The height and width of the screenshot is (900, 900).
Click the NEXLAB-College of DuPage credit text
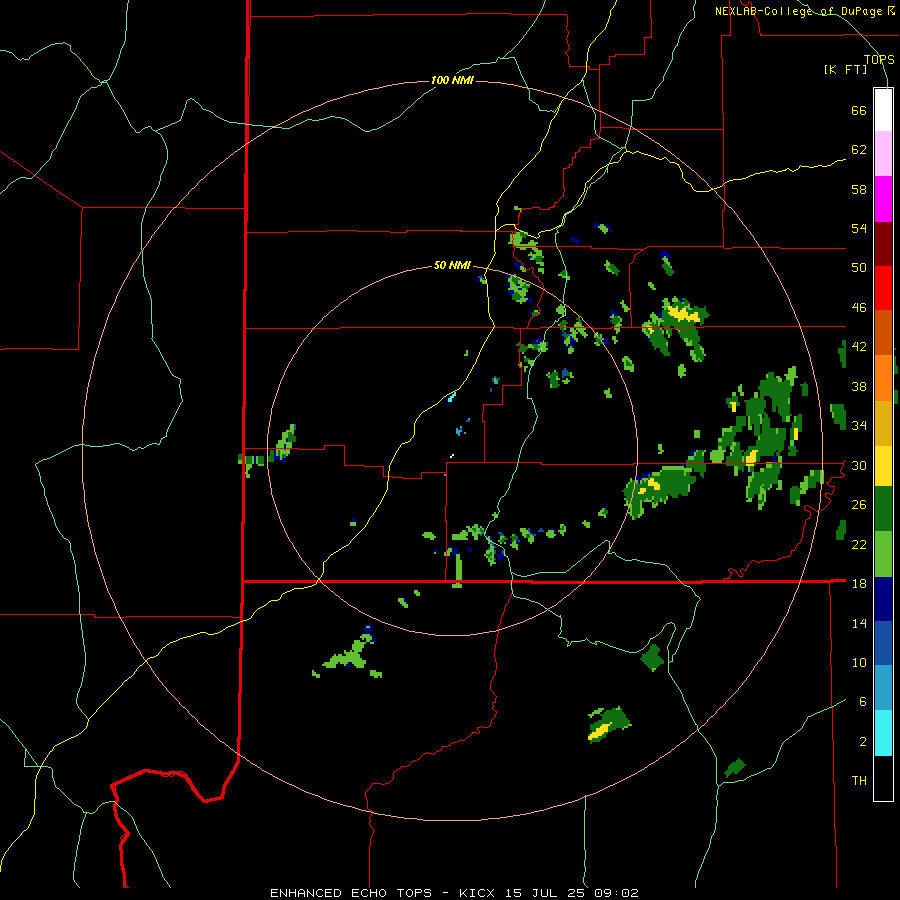coord(805,11)
